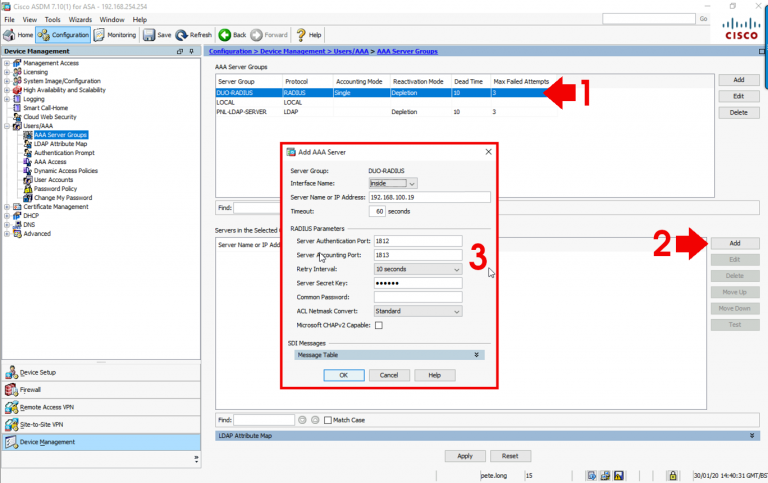Expand Management Access tree node
The height and width of the screenshot is (483, 768).
pos(7,63)
